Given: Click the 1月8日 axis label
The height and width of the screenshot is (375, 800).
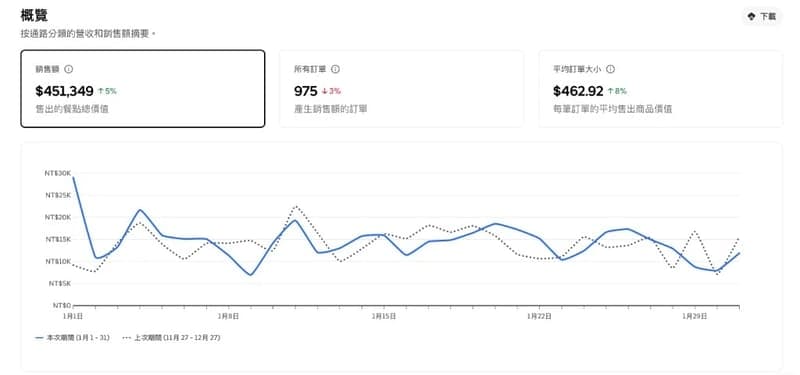Looking at the screenshot, I should [x=228, y=316].
